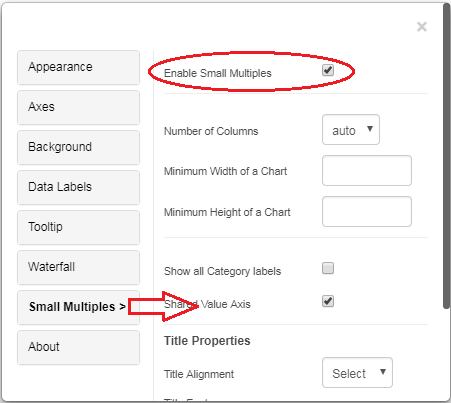Select the Data Labels tab
Image resolution: width=451 pixels, height=403 pixels.
coord(78,187)
